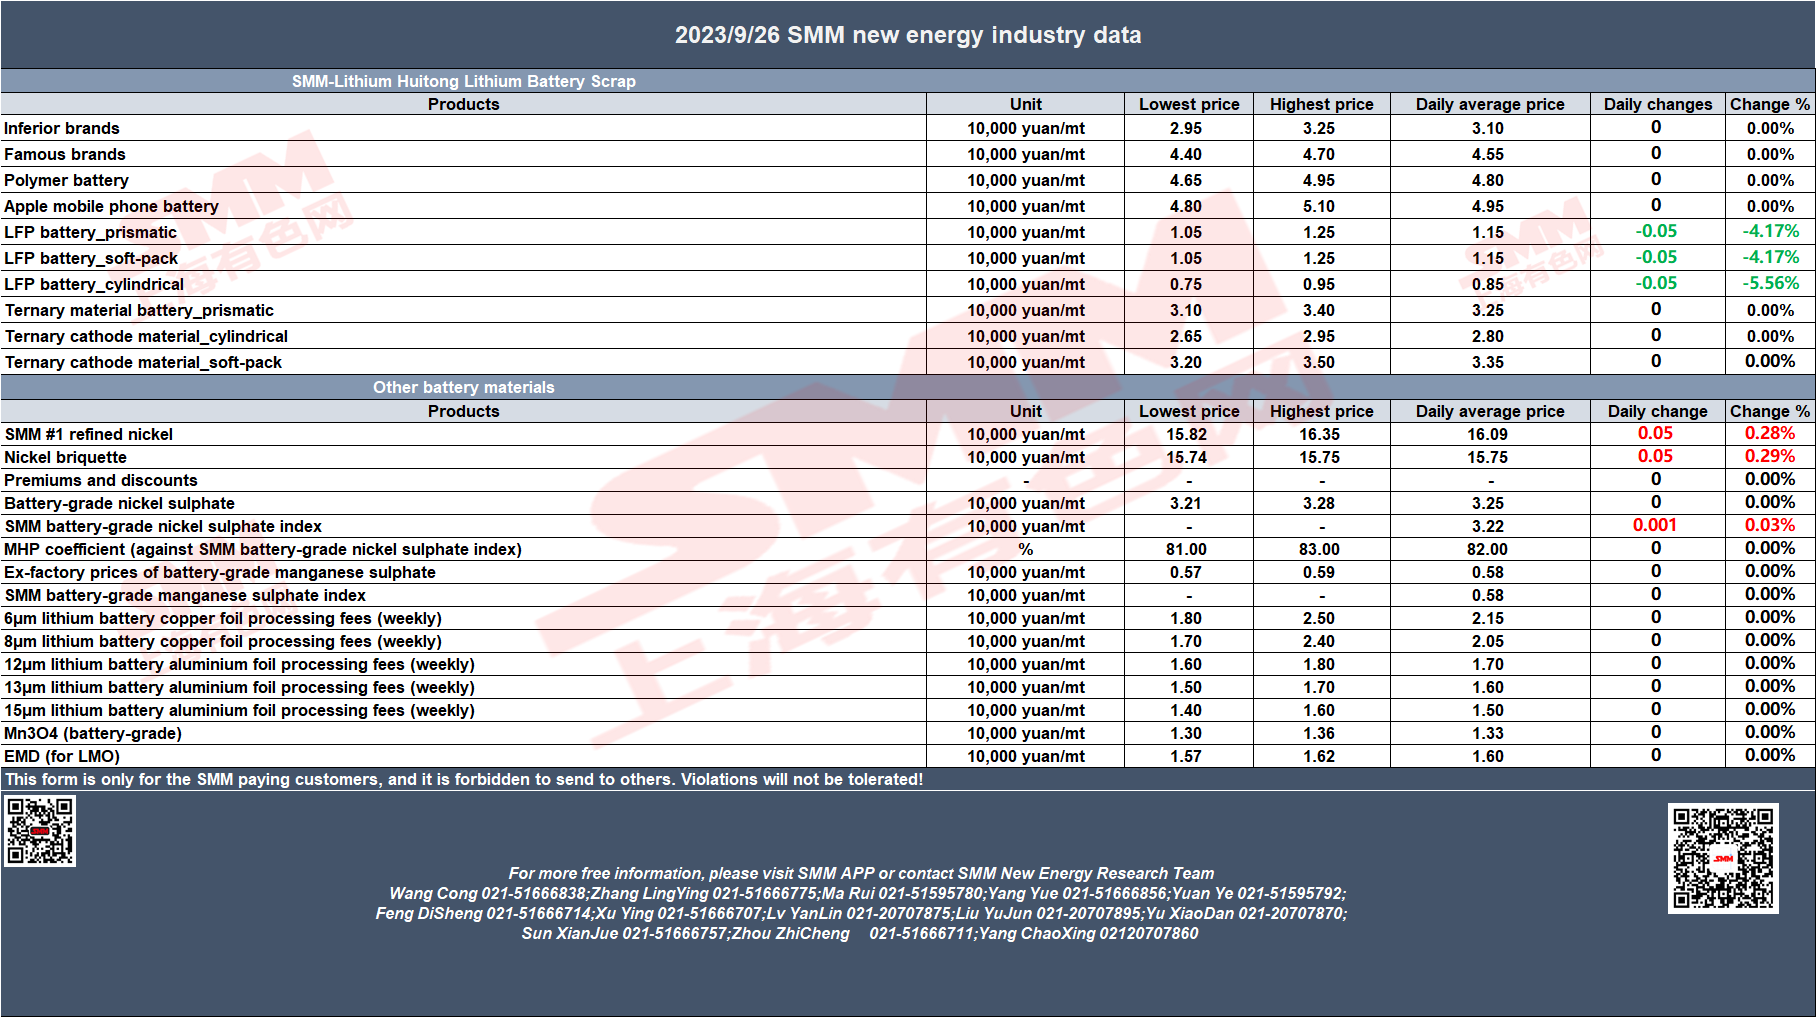This screenshot has height=1017, width=1816.
Task: Select the -5.56% change for LFP battery_cylindrical
Action: pos(1770,283)
